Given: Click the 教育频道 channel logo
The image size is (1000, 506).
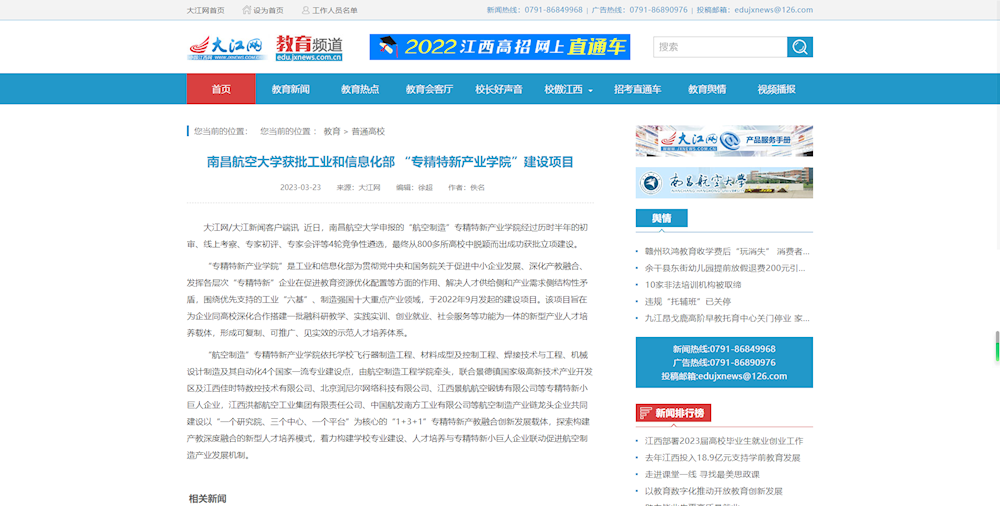Looking at the screenshot, I should [x=310, y=47].
